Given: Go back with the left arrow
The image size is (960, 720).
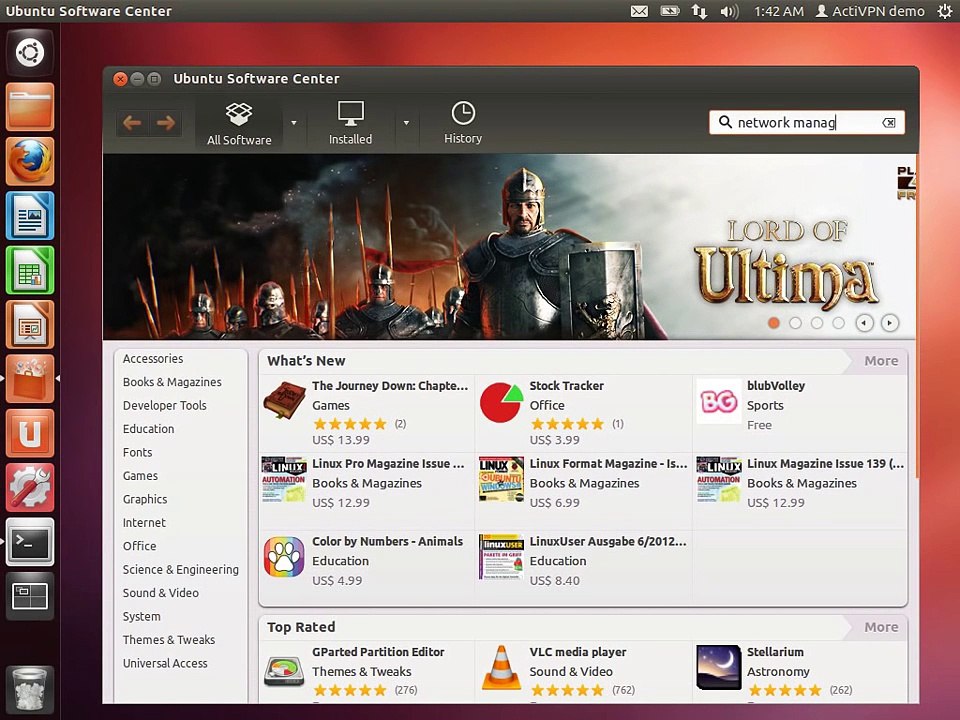Looking at the screenshot, I should pyautogui.click(x=132, y=123).
